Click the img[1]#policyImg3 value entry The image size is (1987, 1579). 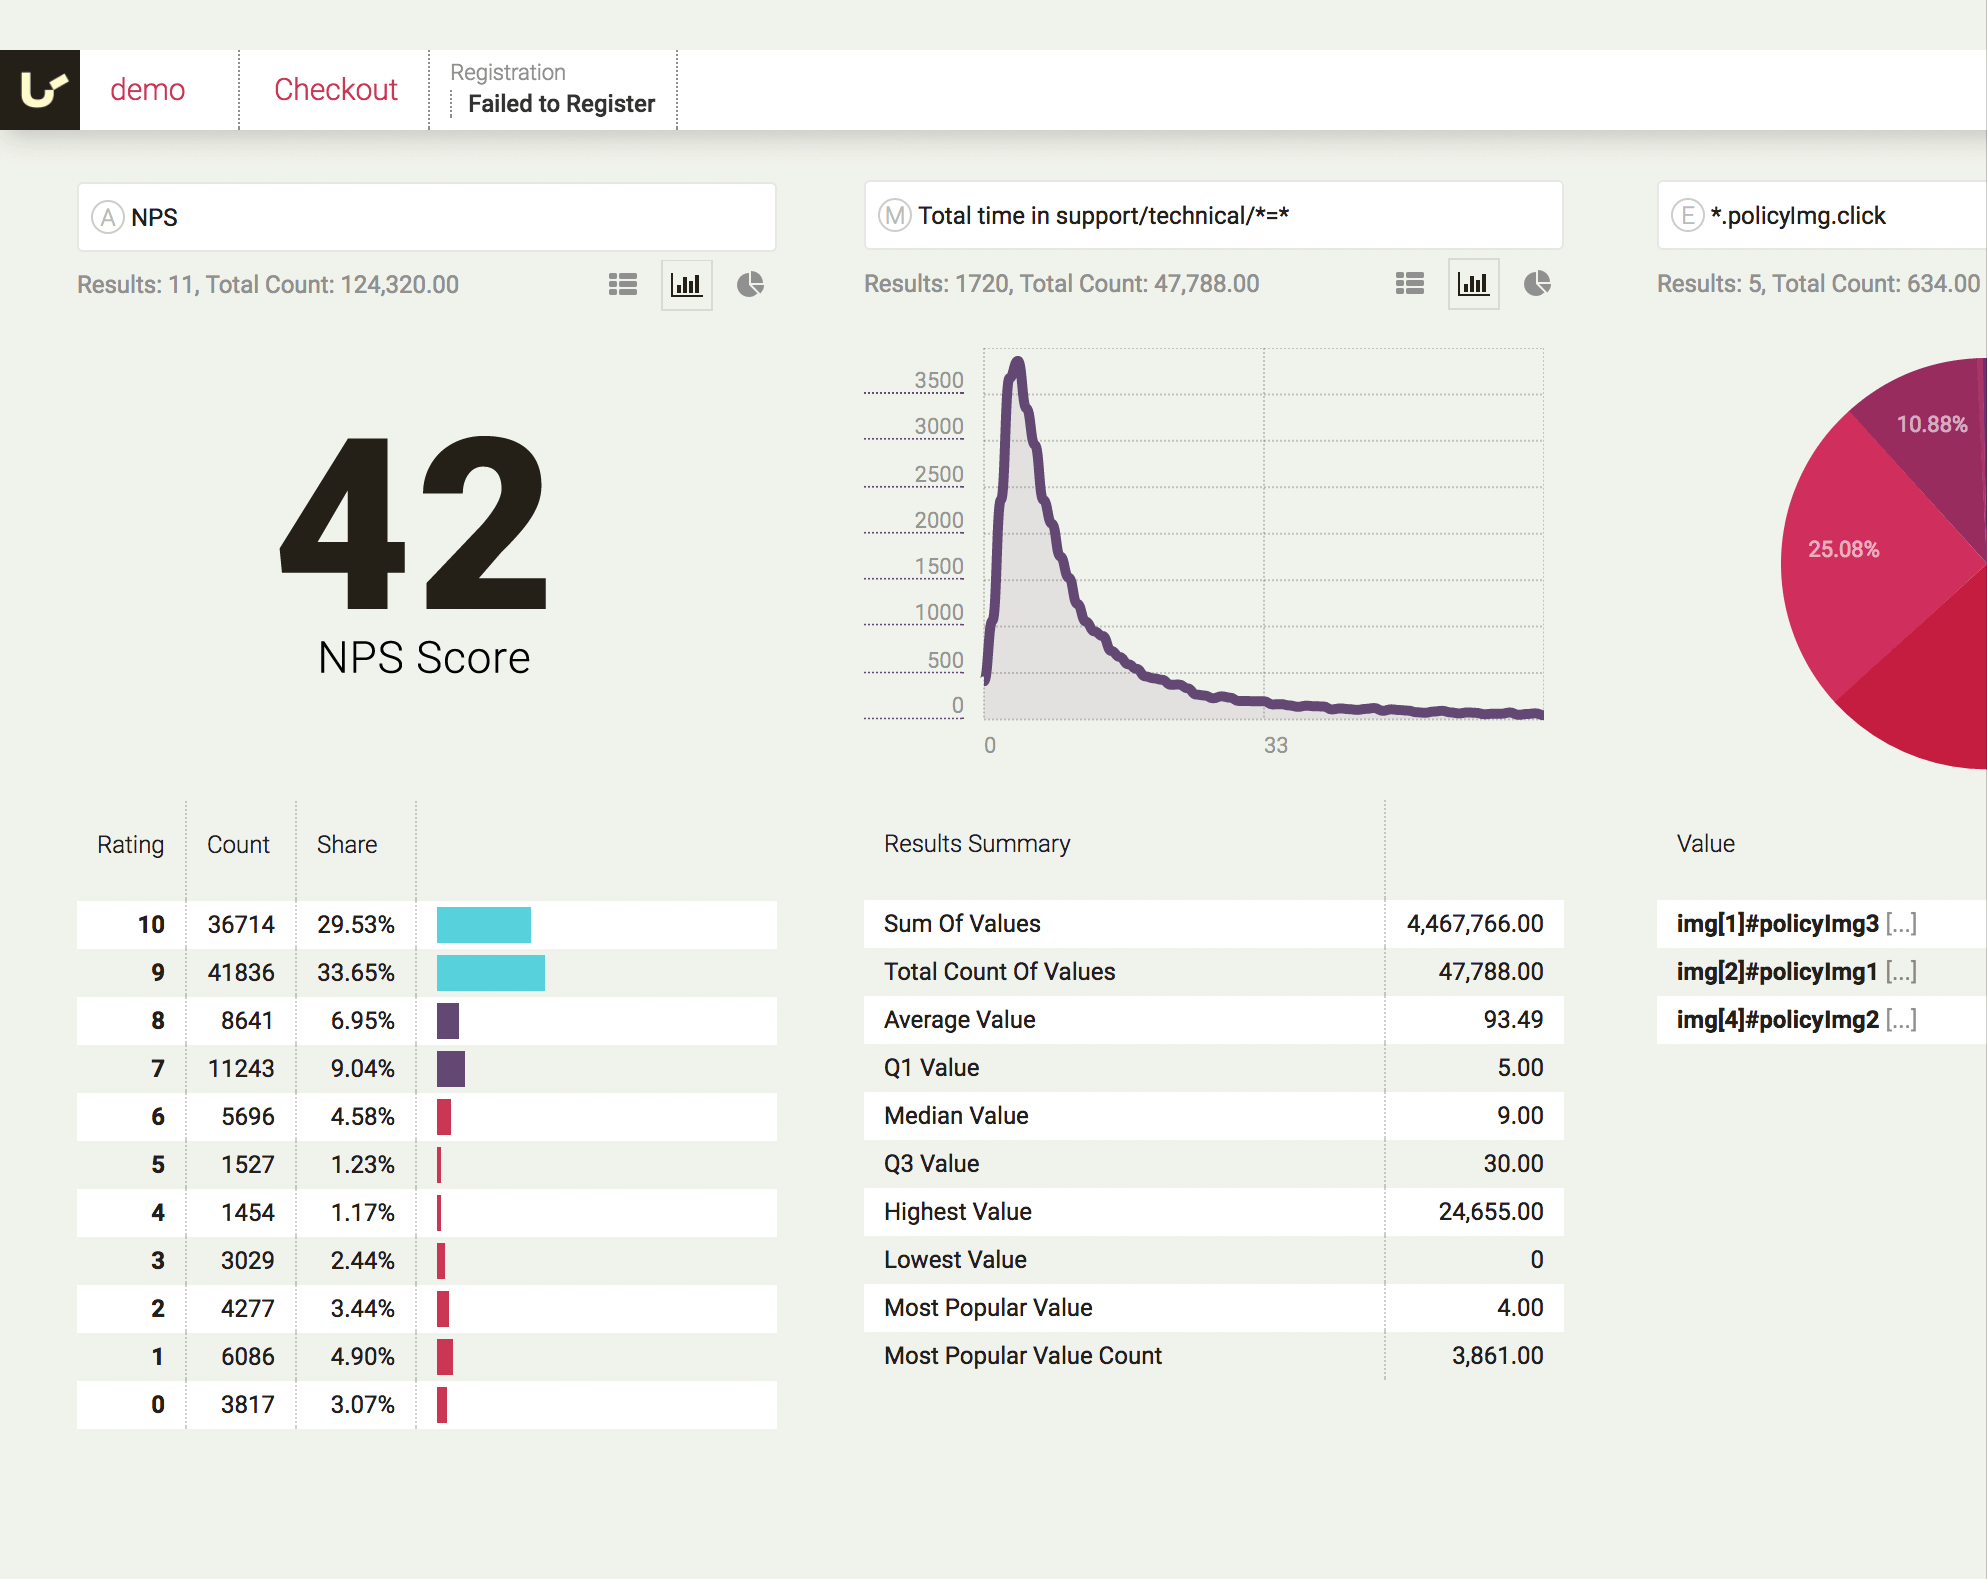tap(1795, 923)
